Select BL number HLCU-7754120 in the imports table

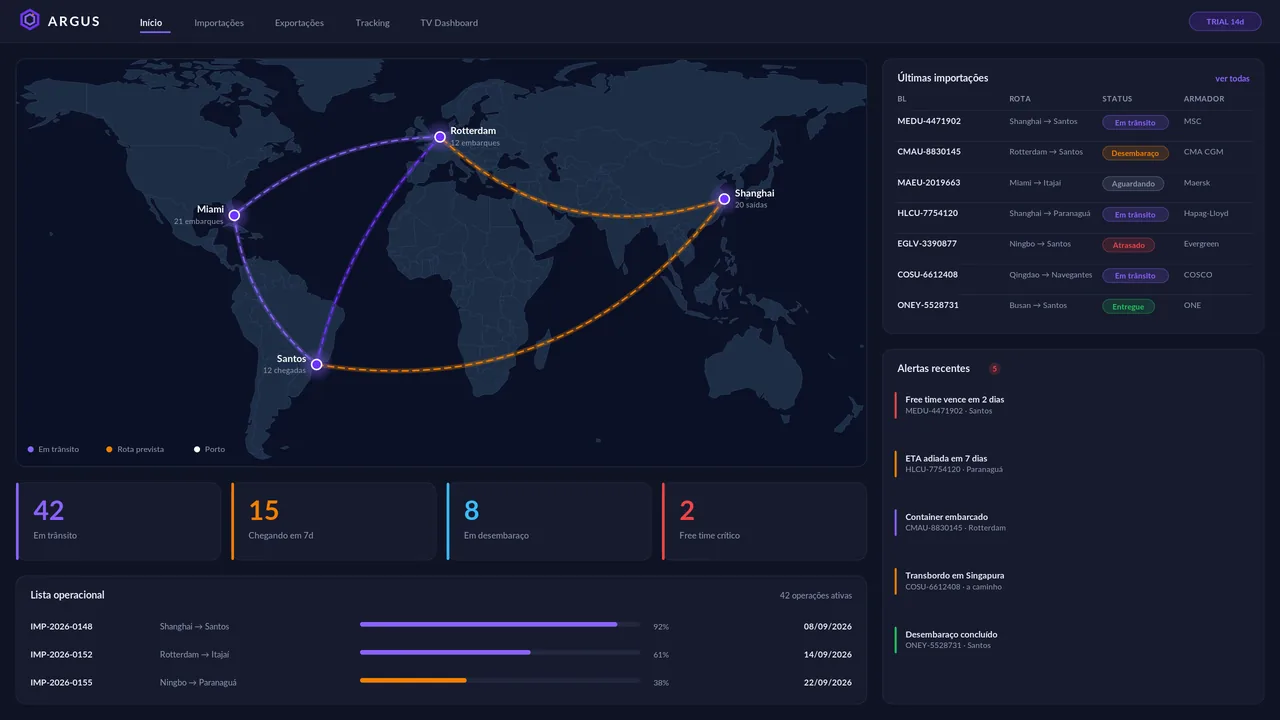928,213
